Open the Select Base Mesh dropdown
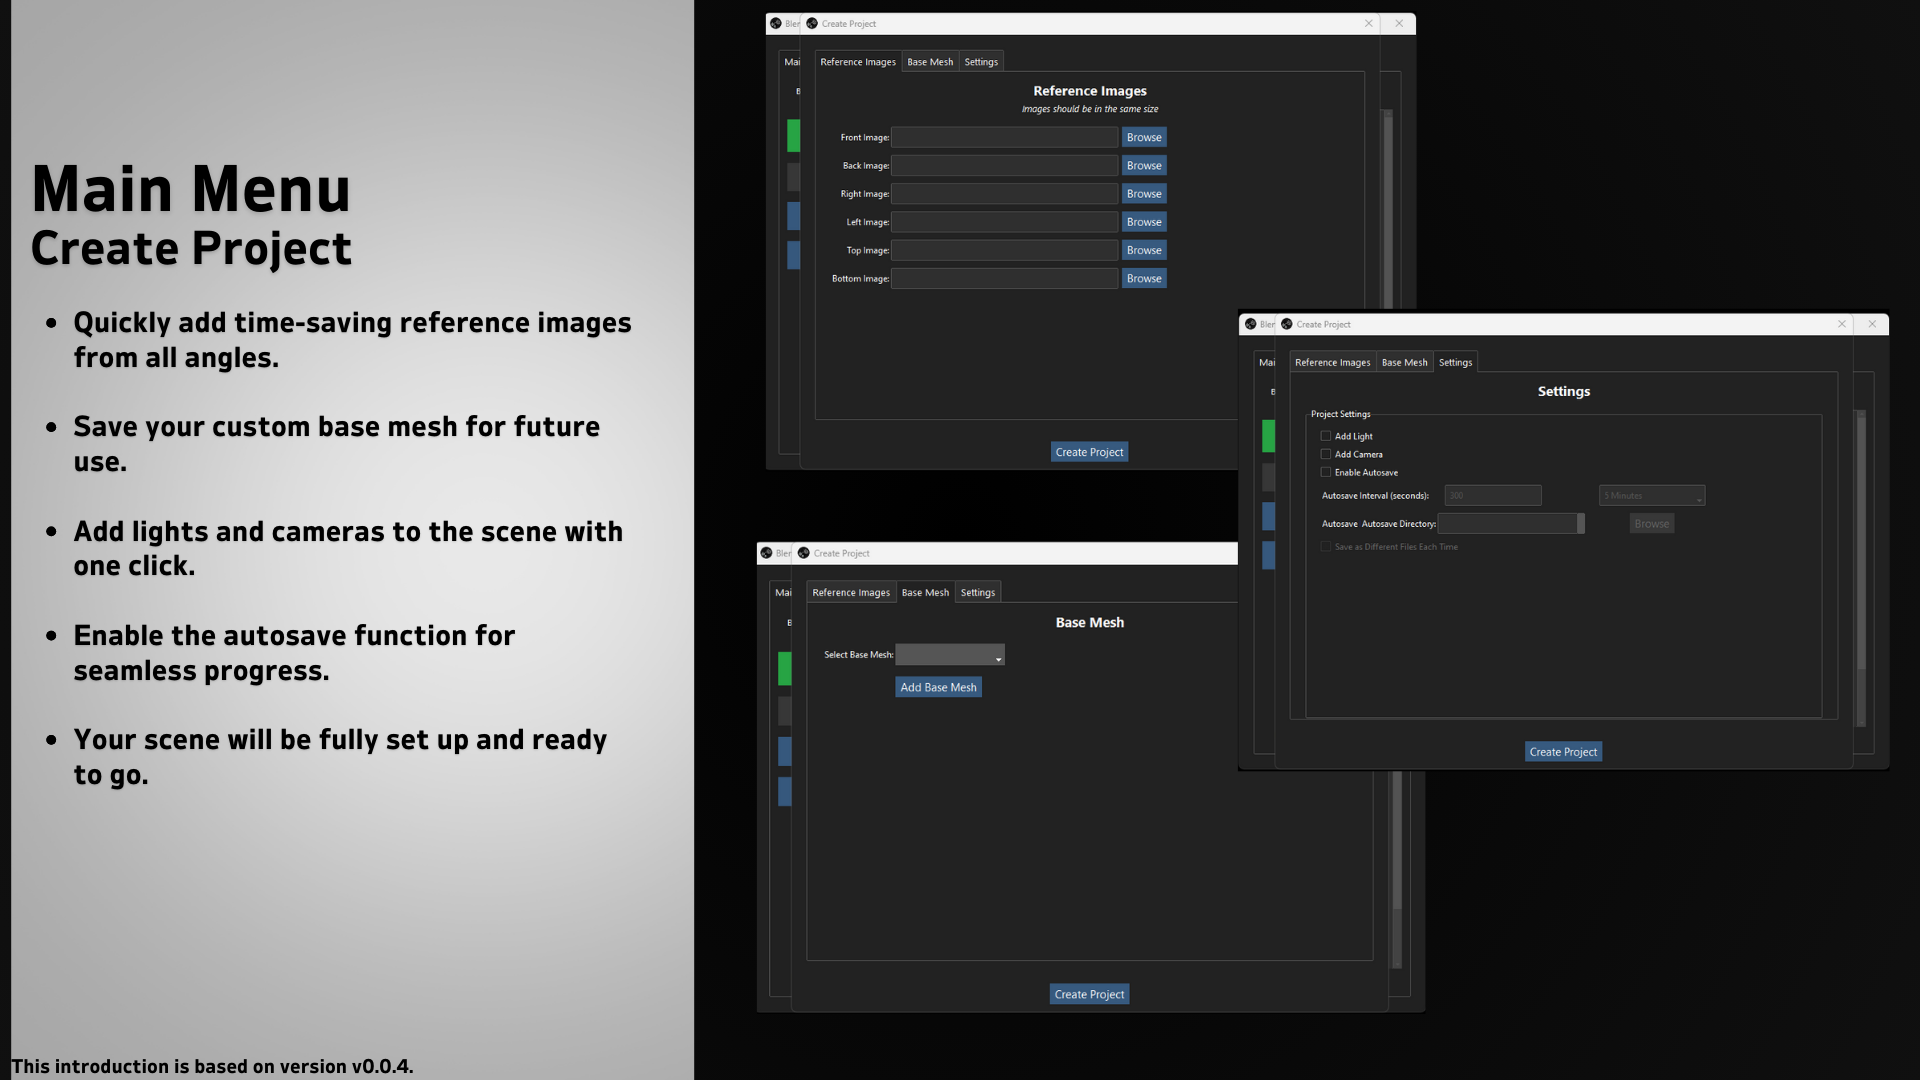 pos(950,655)
